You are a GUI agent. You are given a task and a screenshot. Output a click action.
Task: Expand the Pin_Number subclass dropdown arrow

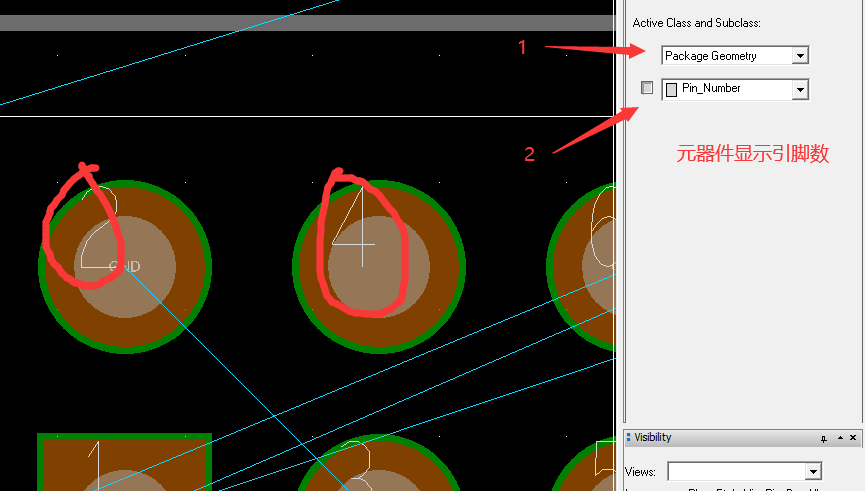[x=799, y=89]
